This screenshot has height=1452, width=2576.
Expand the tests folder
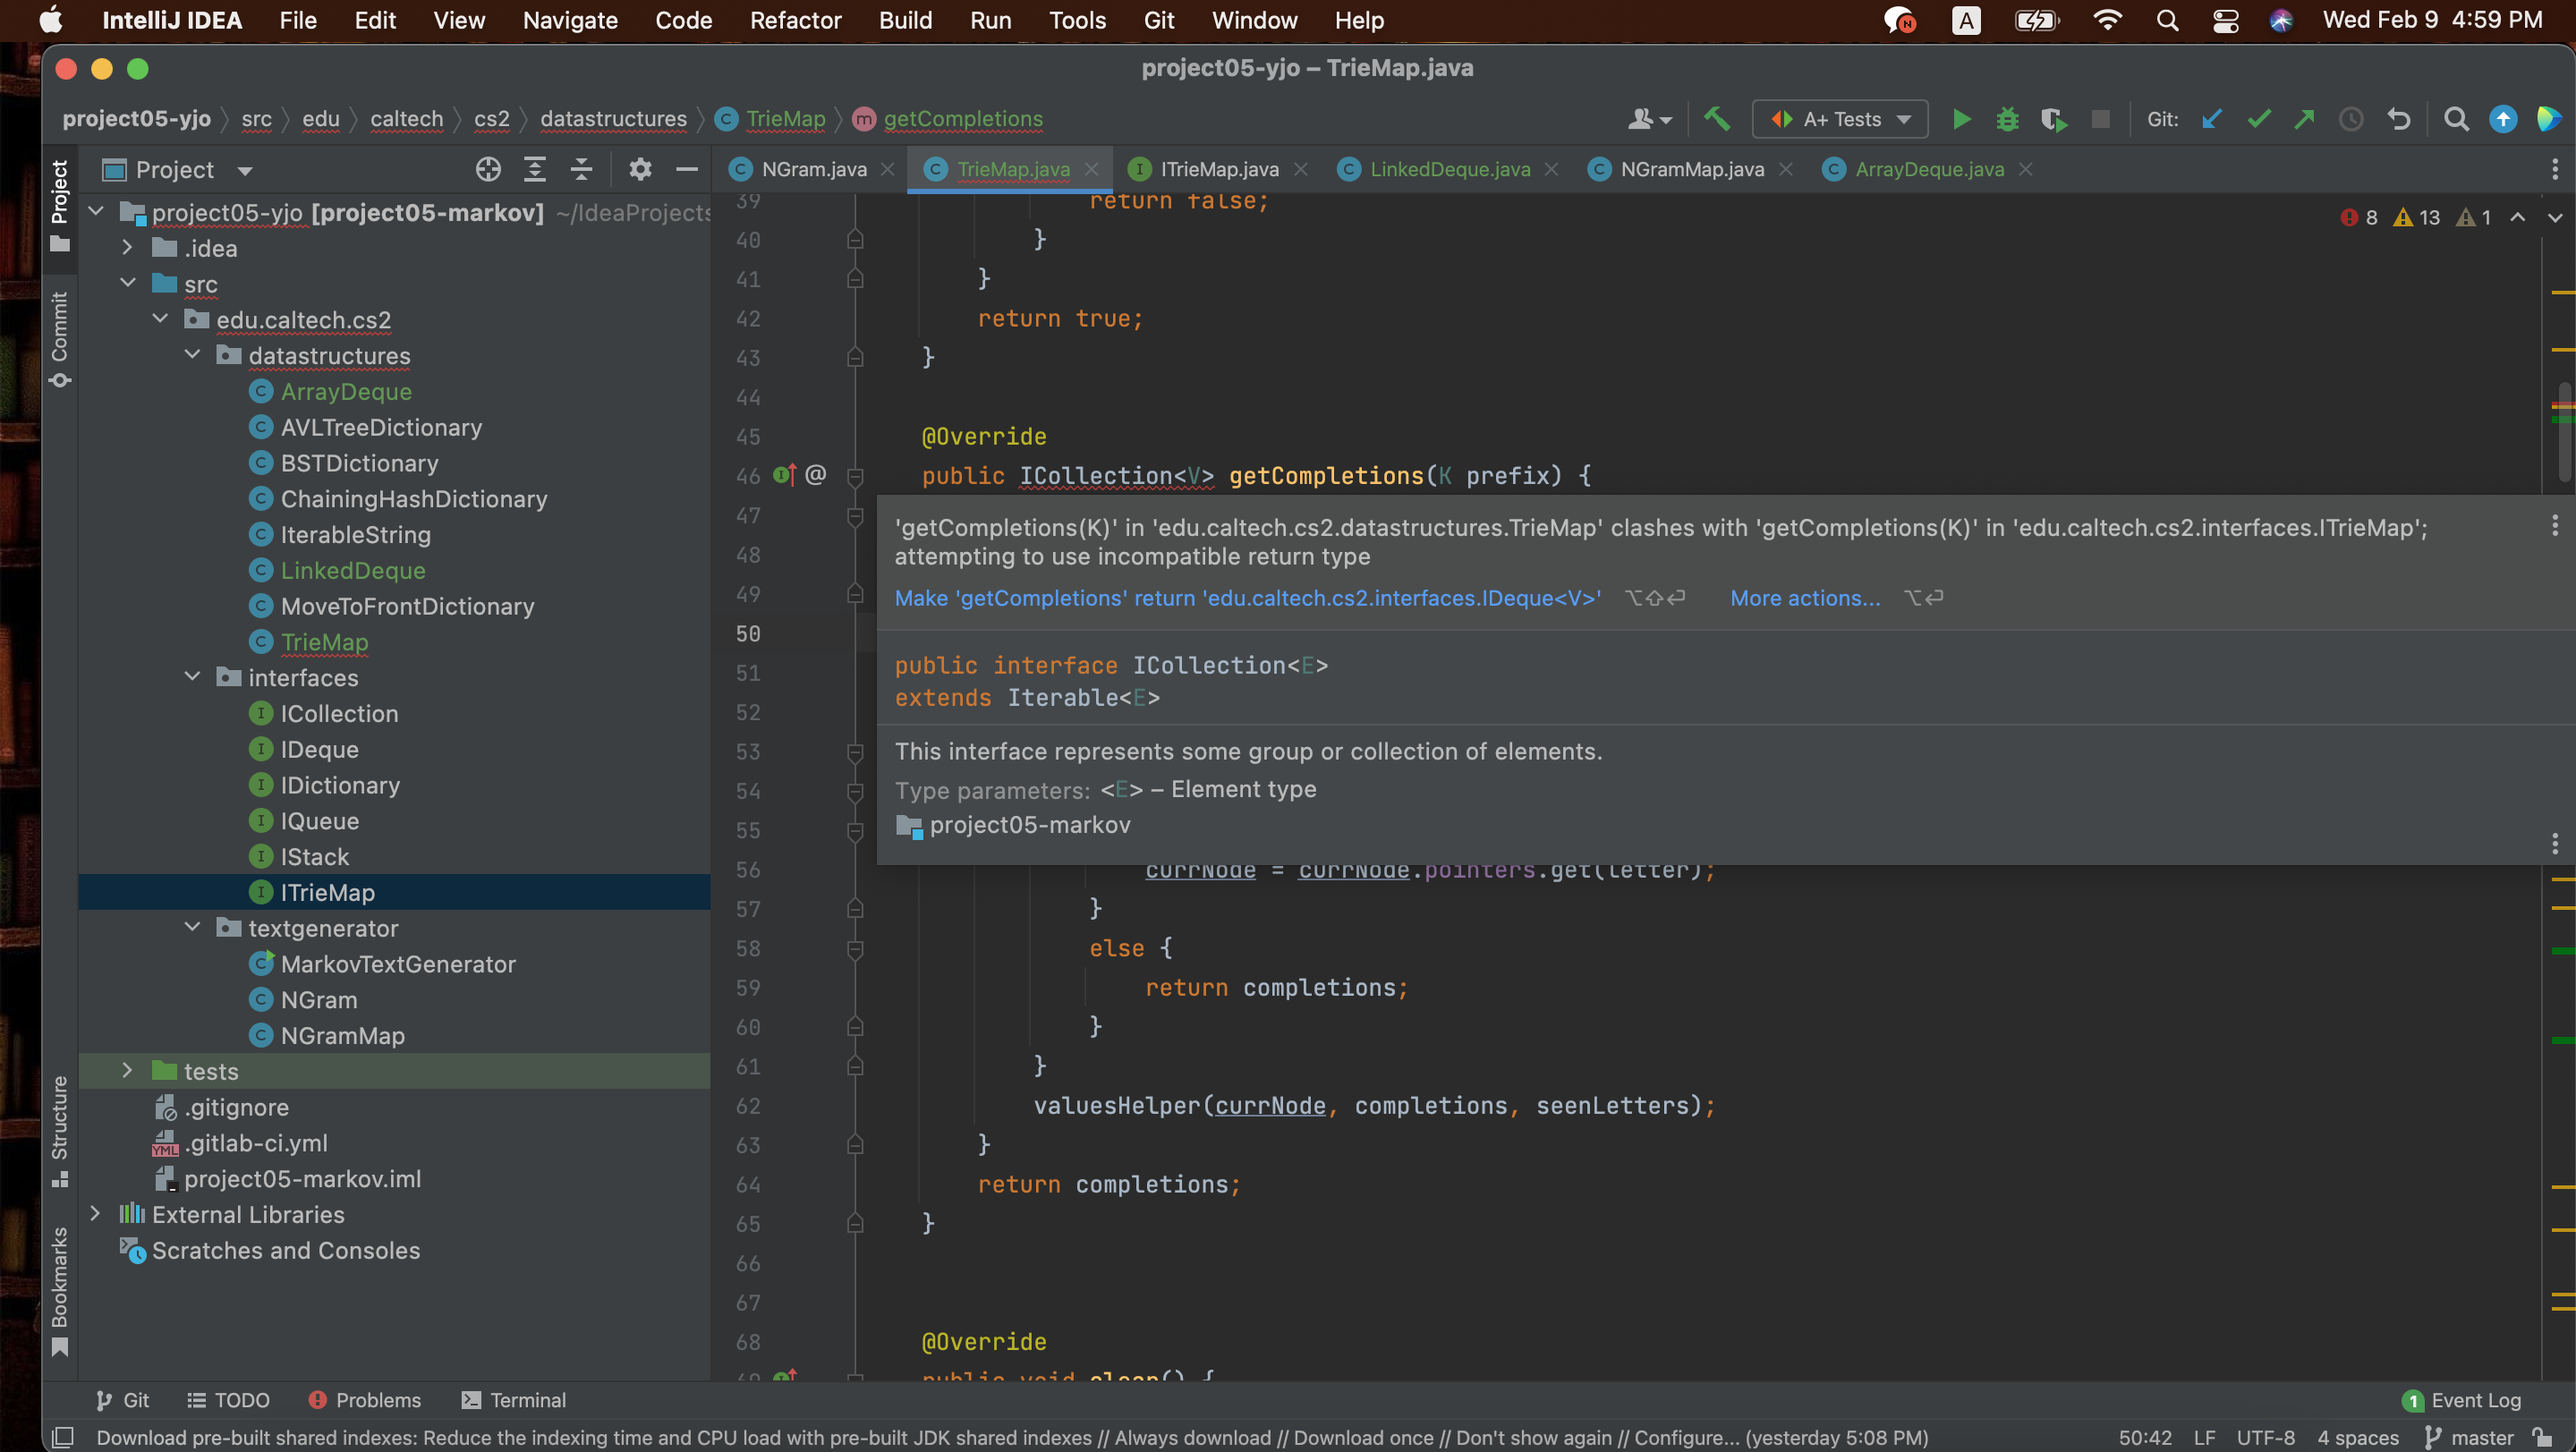pyautogui.click(x=127, y=1071)
